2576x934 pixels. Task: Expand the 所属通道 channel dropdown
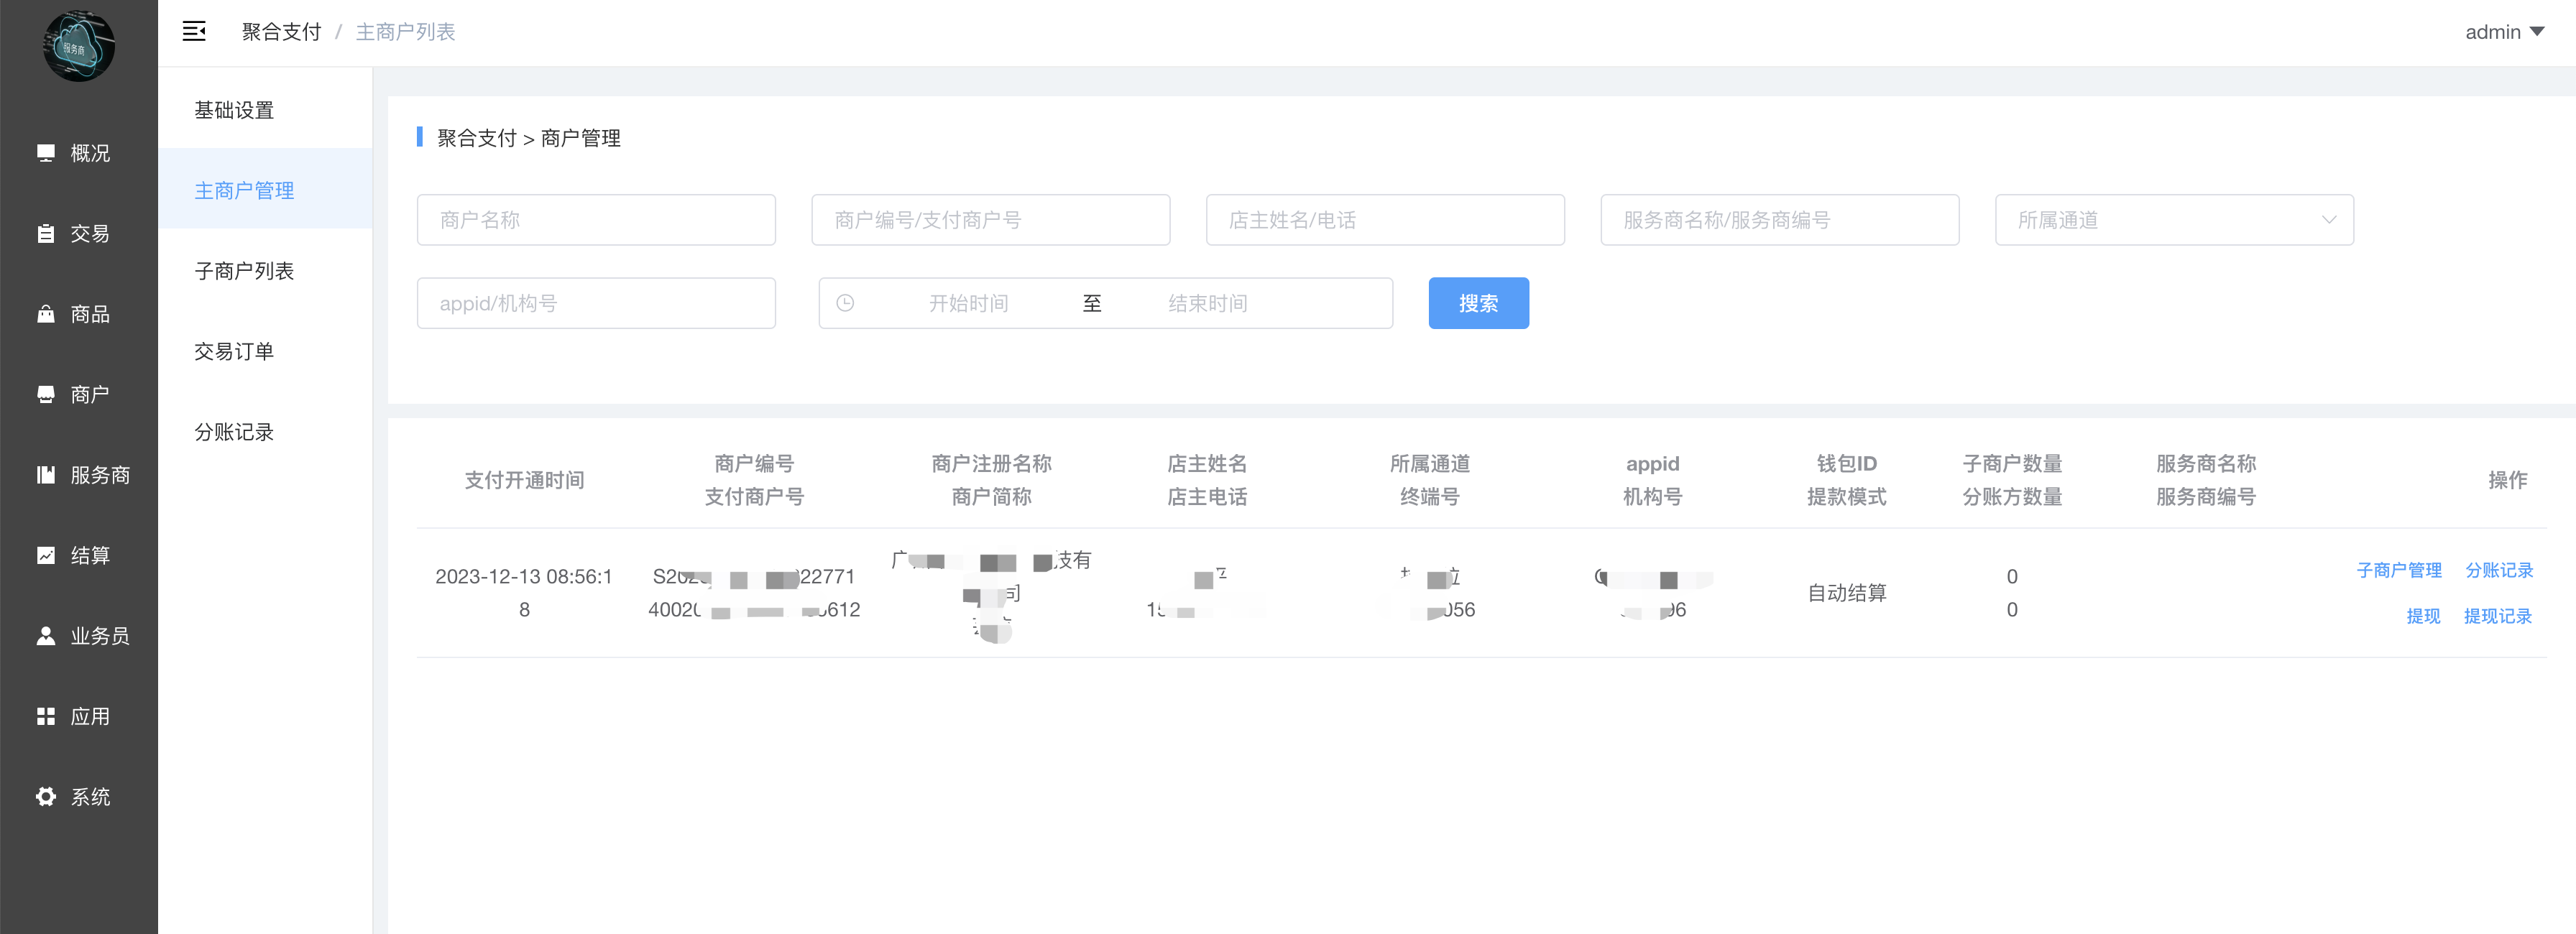(x=2173, y=220)
